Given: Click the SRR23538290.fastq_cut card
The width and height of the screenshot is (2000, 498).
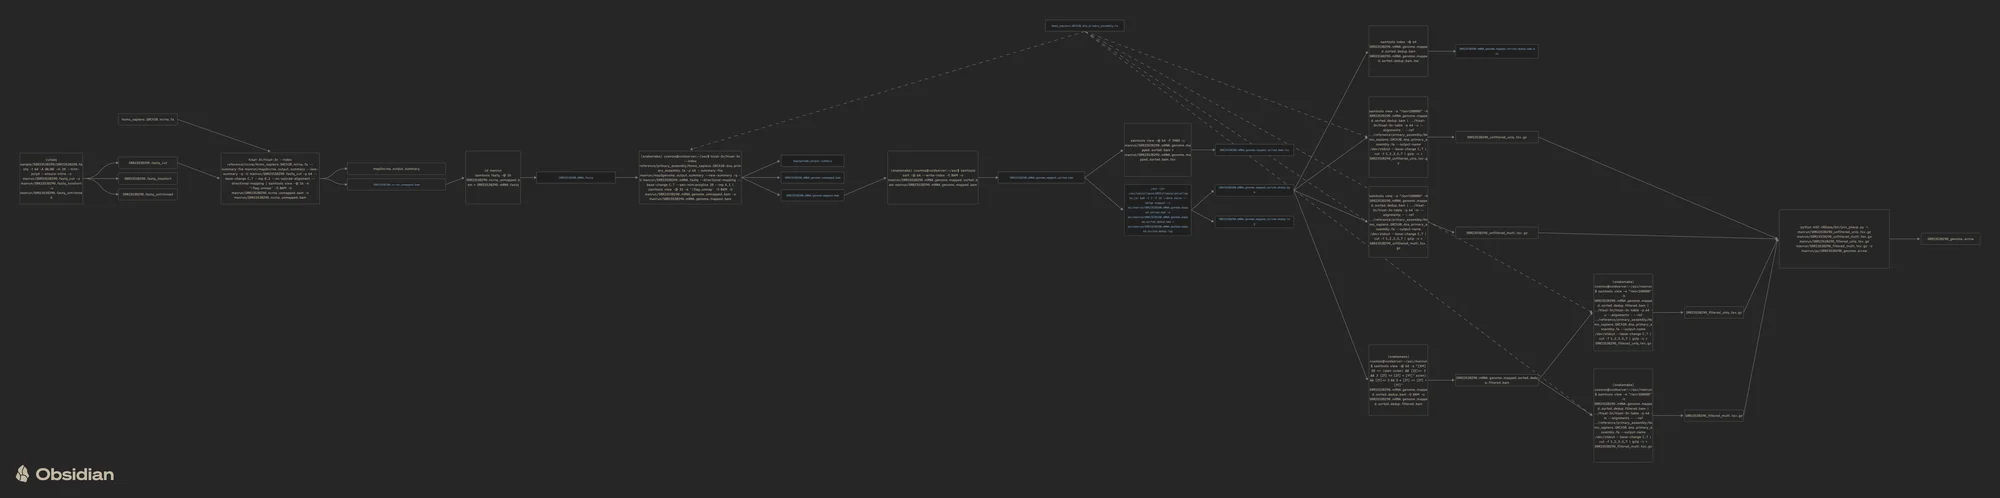Looking at the screenshot, I should tap(148, 162).
